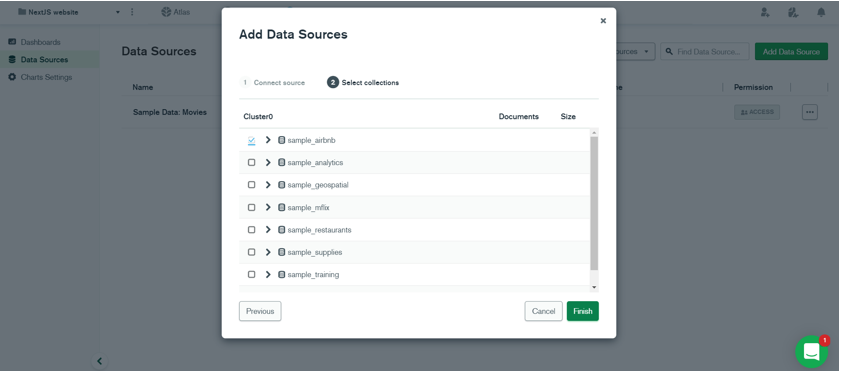The height and width of the screenshot is (373, 841).
Task: Open the NextJS website project dropdown
Action: click(70, 12)
